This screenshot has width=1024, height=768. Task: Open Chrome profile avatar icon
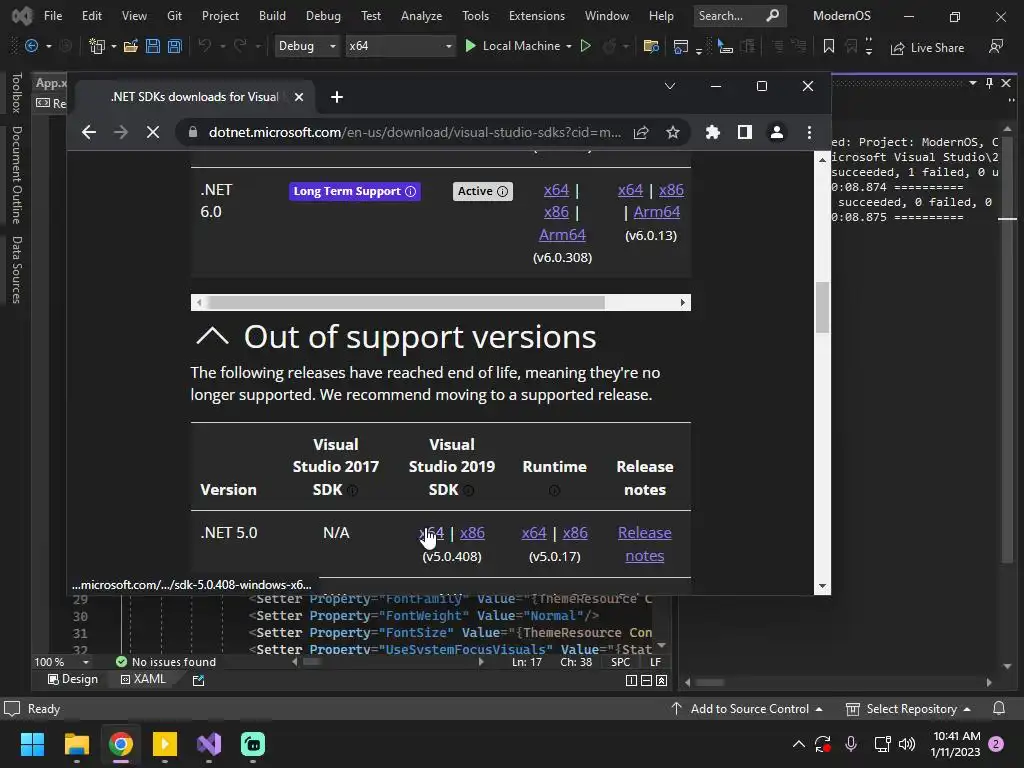(776, 133)
